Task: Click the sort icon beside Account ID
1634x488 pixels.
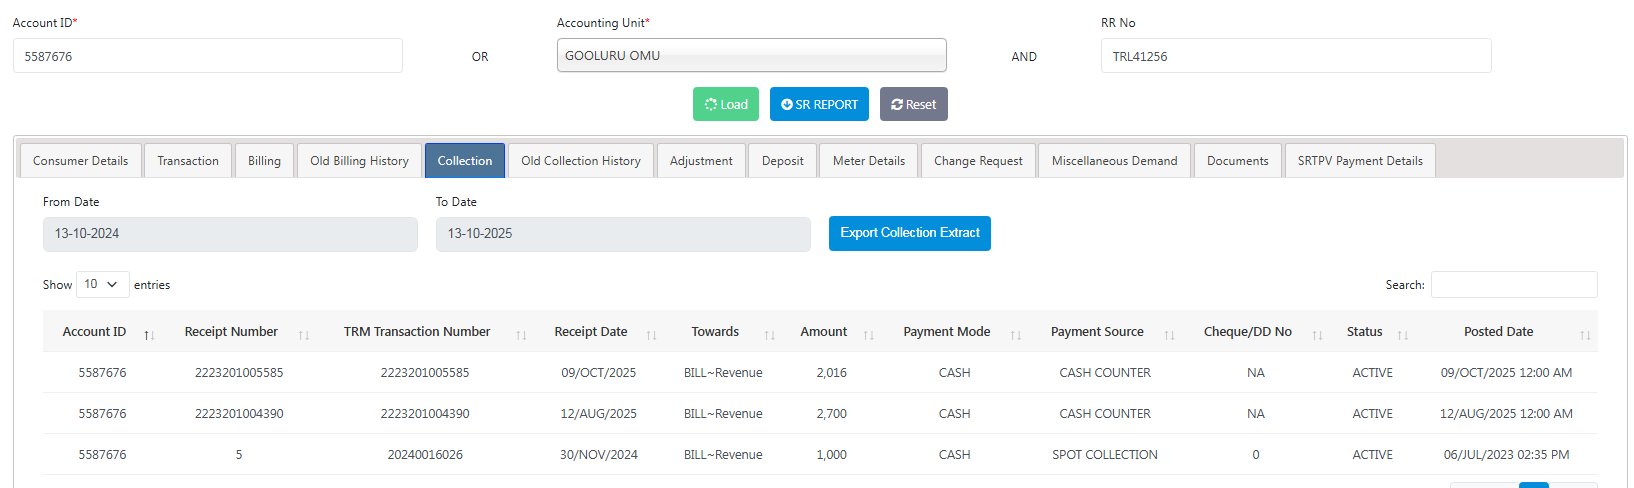Action: click(149, 335)
